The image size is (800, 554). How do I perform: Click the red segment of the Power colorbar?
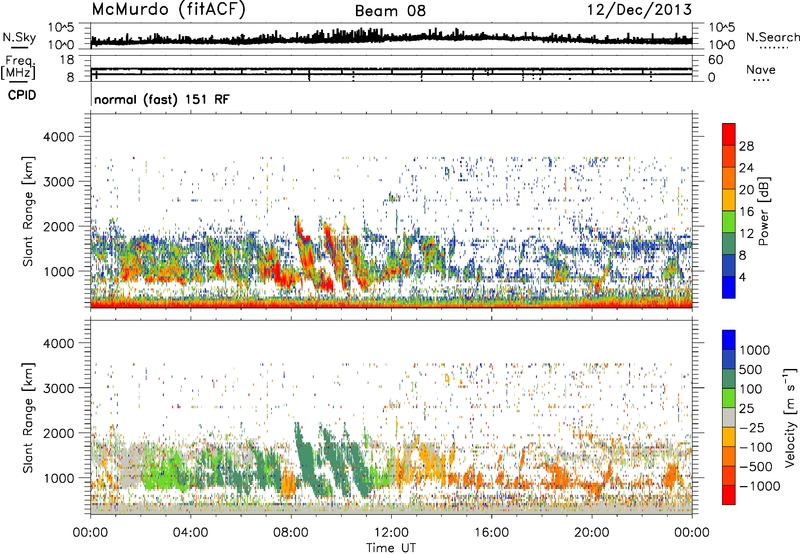(x=729, y=134)
